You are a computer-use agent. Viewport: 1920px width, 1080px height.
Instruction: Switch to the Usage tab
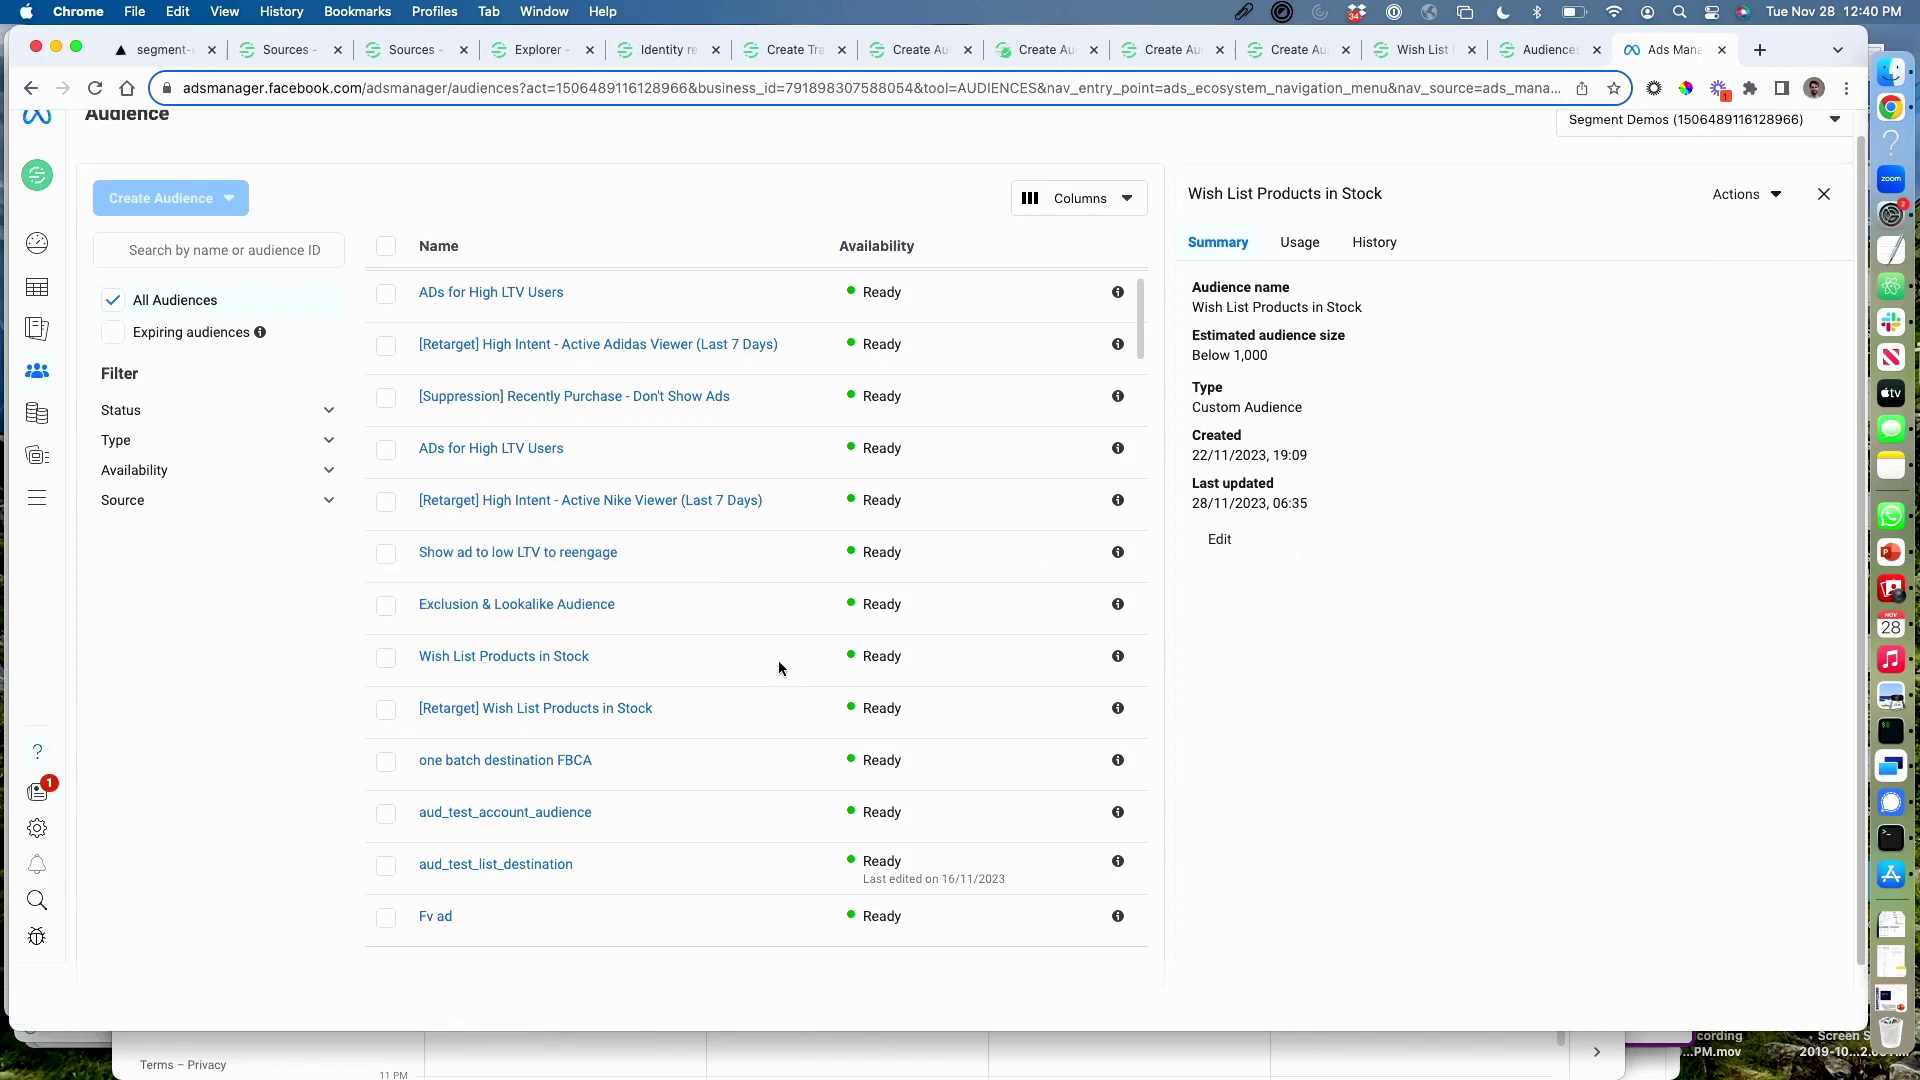click(x=1299, y=242)
